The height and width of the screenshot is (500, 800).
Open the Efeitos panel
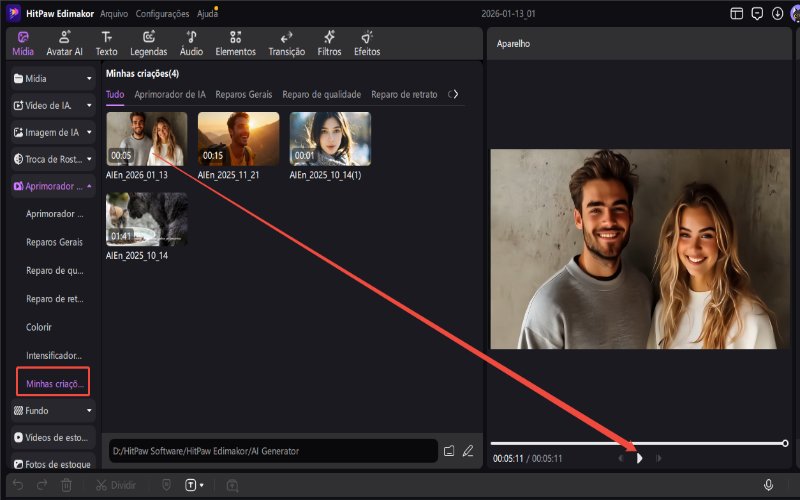(367, 42)
